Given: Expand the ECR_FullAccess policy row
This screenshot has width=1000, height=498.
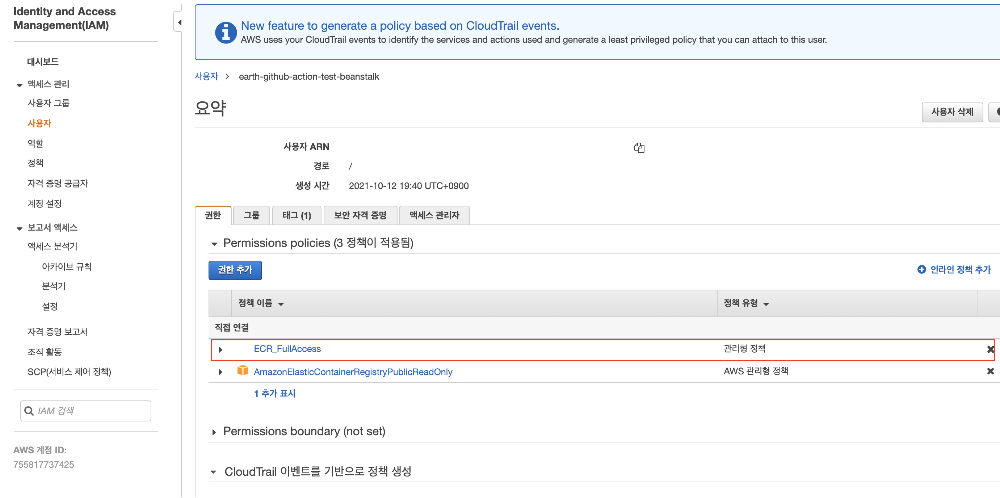Looking at the screenshot, I should click(x=221, y=349).
